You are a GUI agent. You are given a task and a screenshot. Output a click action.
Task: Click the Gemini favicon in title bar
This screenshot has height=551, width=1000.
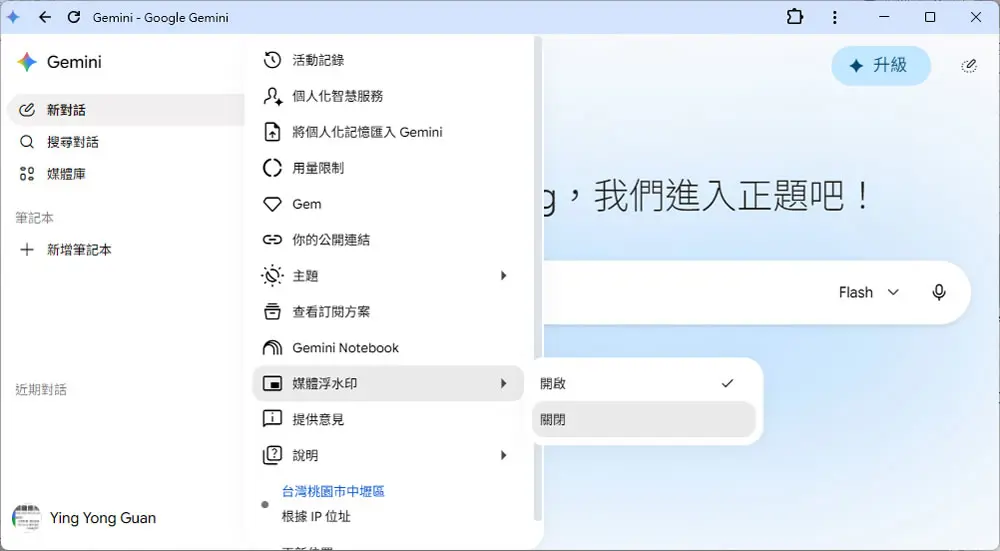(13, 17)
